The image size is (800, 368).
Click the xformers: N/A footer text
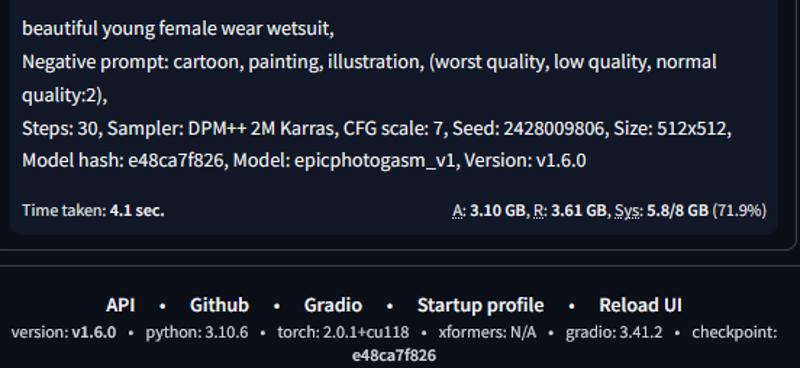point(487,332)
